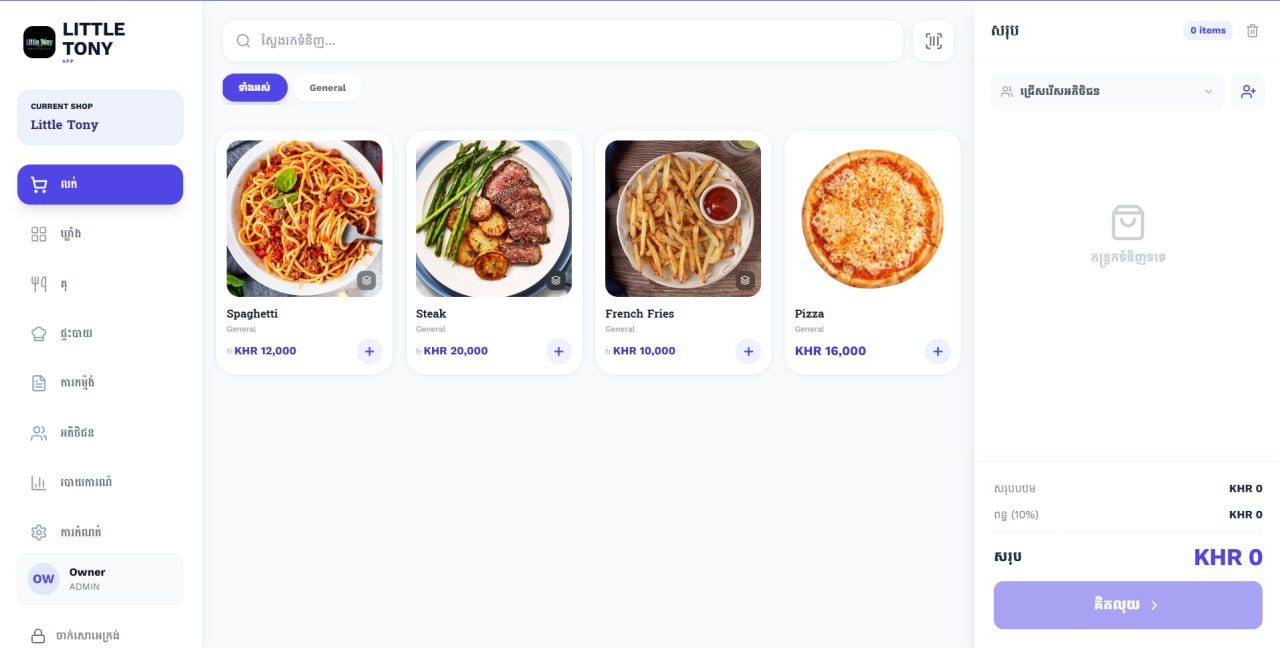The image size is (1280, 648).
Task: Clear cart with the trash icon
Action: 1252,31
